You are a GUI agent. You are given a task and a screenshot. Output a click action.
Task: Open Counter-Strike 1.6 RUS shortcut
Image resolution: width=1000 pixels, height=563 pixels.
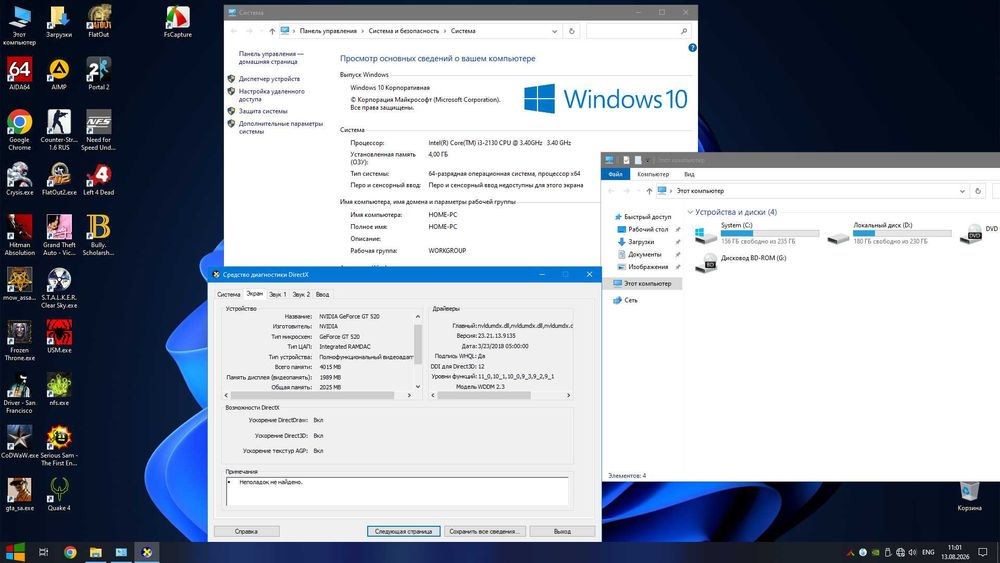click(59, 130)
